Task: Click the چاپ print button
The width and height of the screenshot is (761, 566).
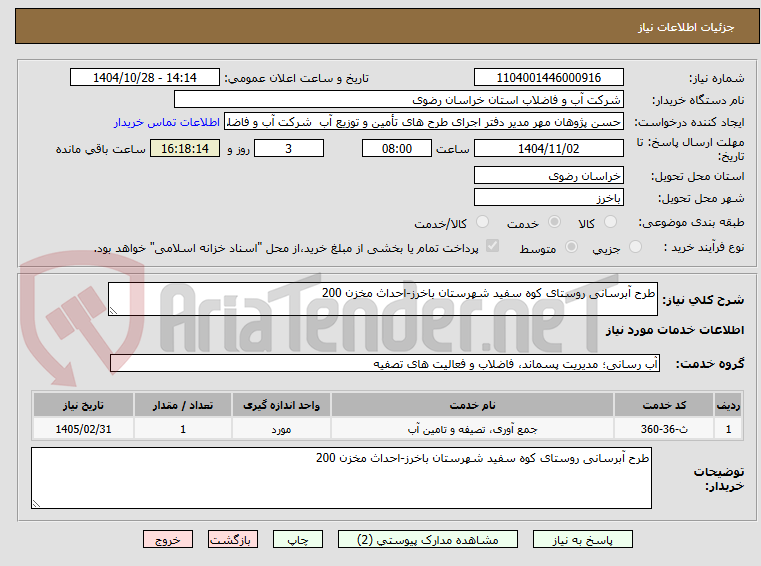Action: click(x=298, y=540)
